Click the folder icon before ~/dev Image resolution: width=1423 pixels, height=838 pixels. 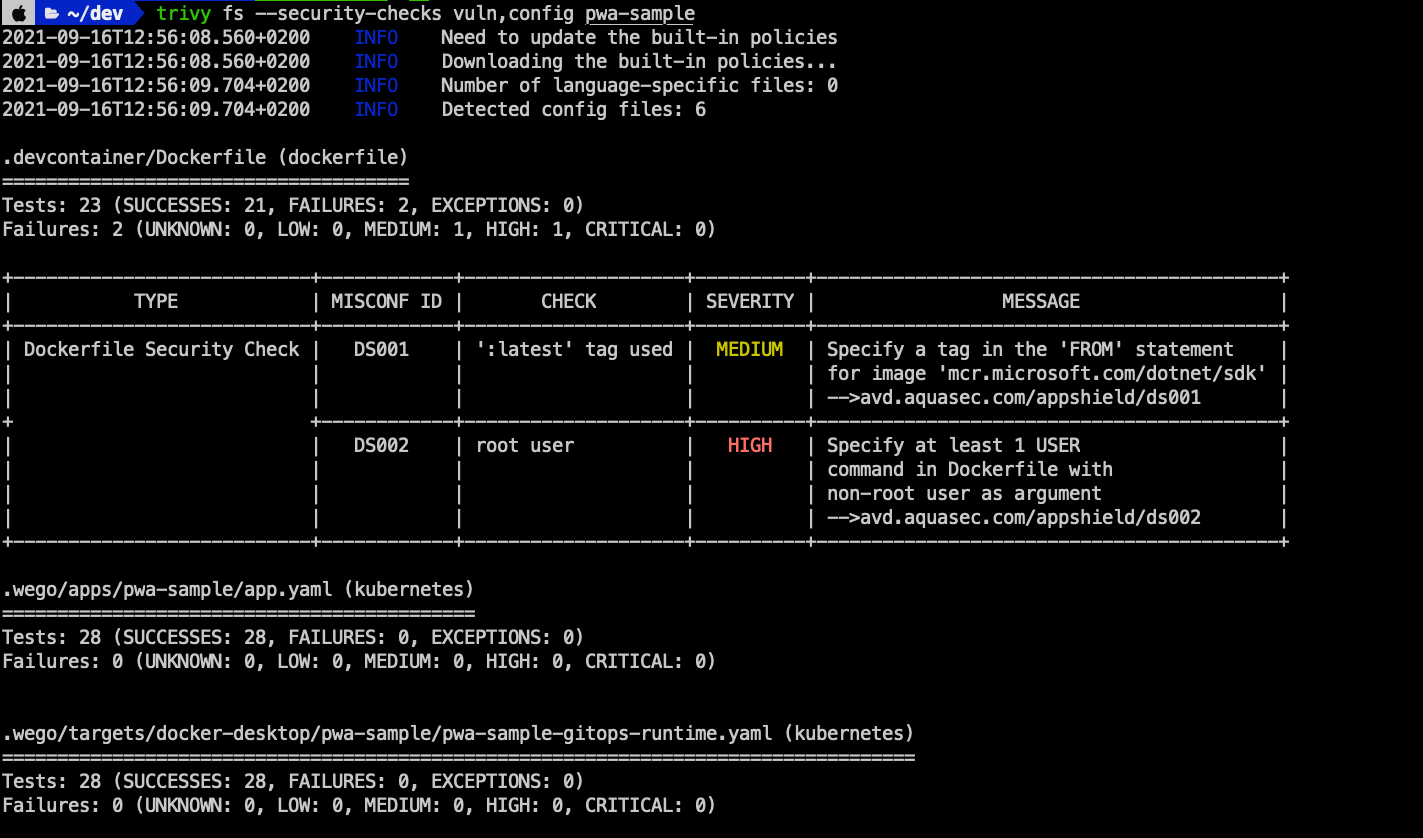pos(52,13)
